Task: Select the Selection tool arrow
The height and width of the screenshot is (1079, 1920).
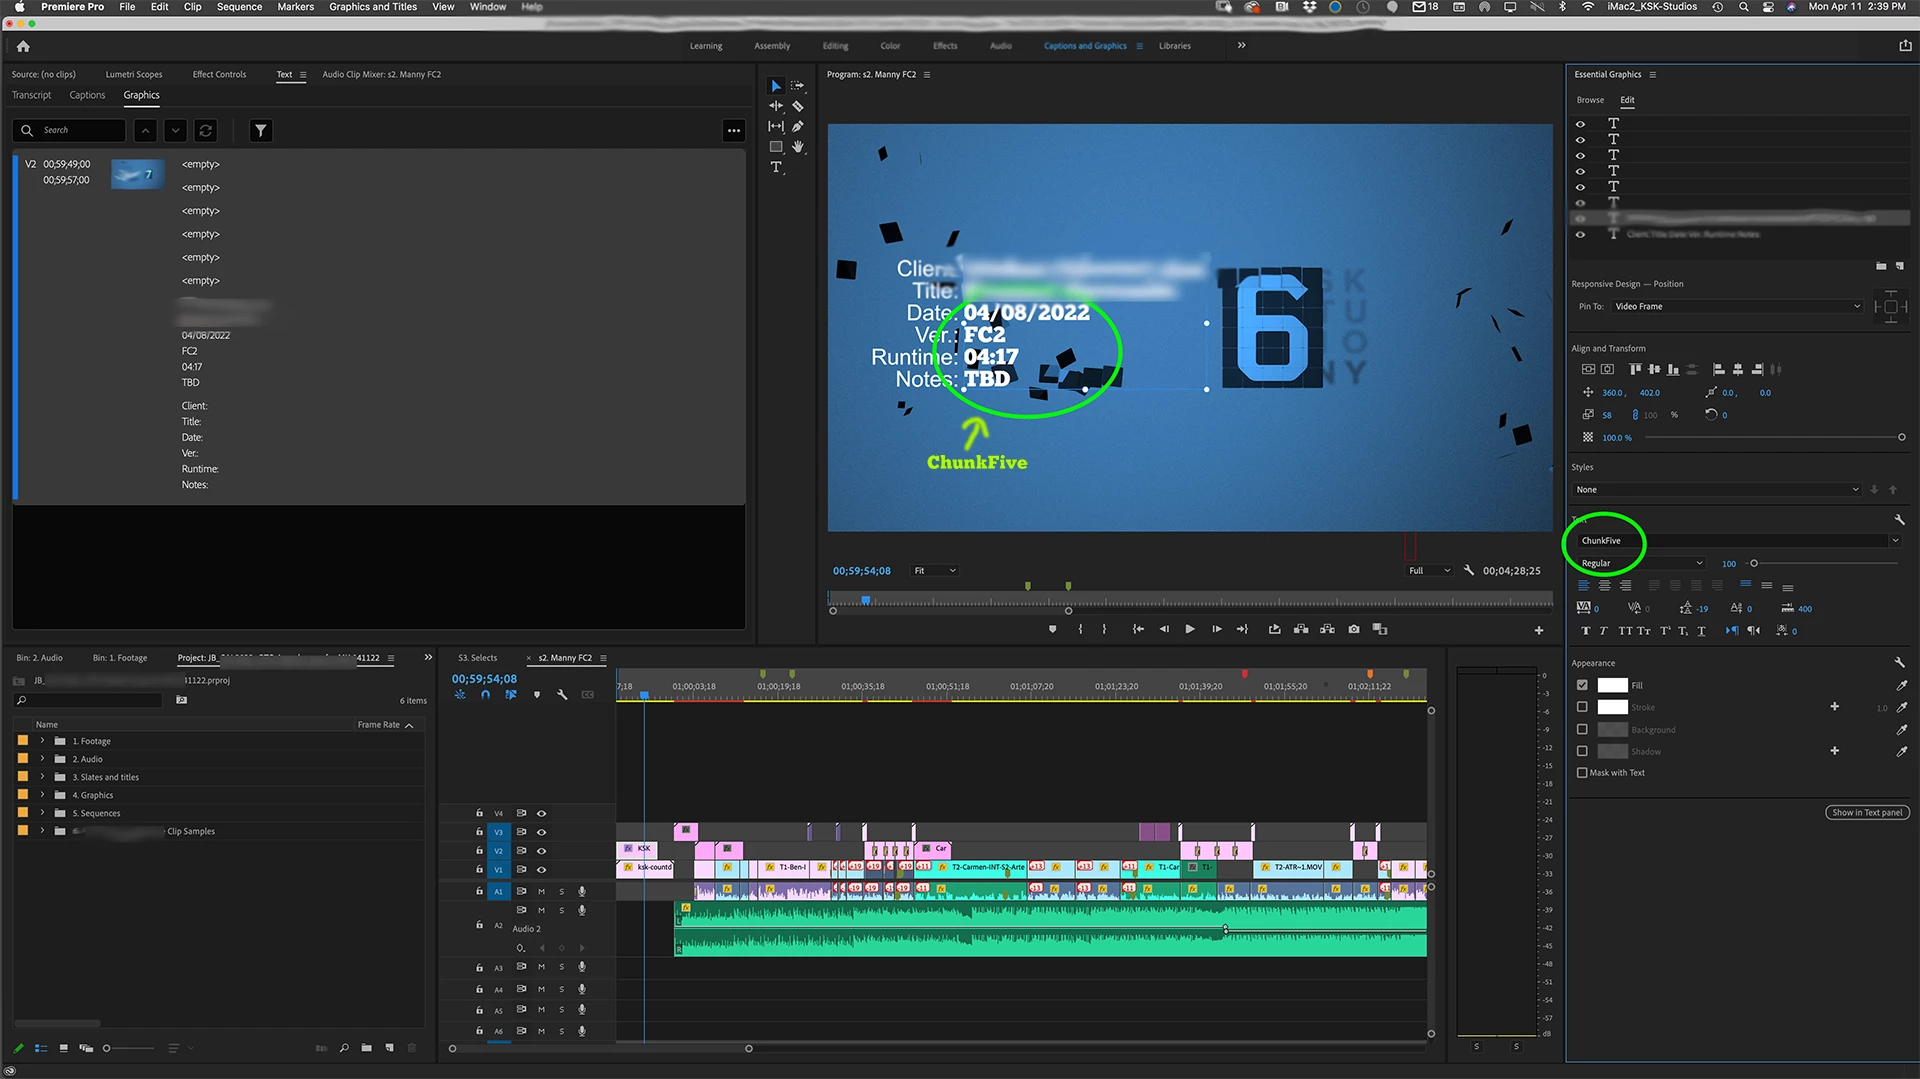Action: coord(776,86)
